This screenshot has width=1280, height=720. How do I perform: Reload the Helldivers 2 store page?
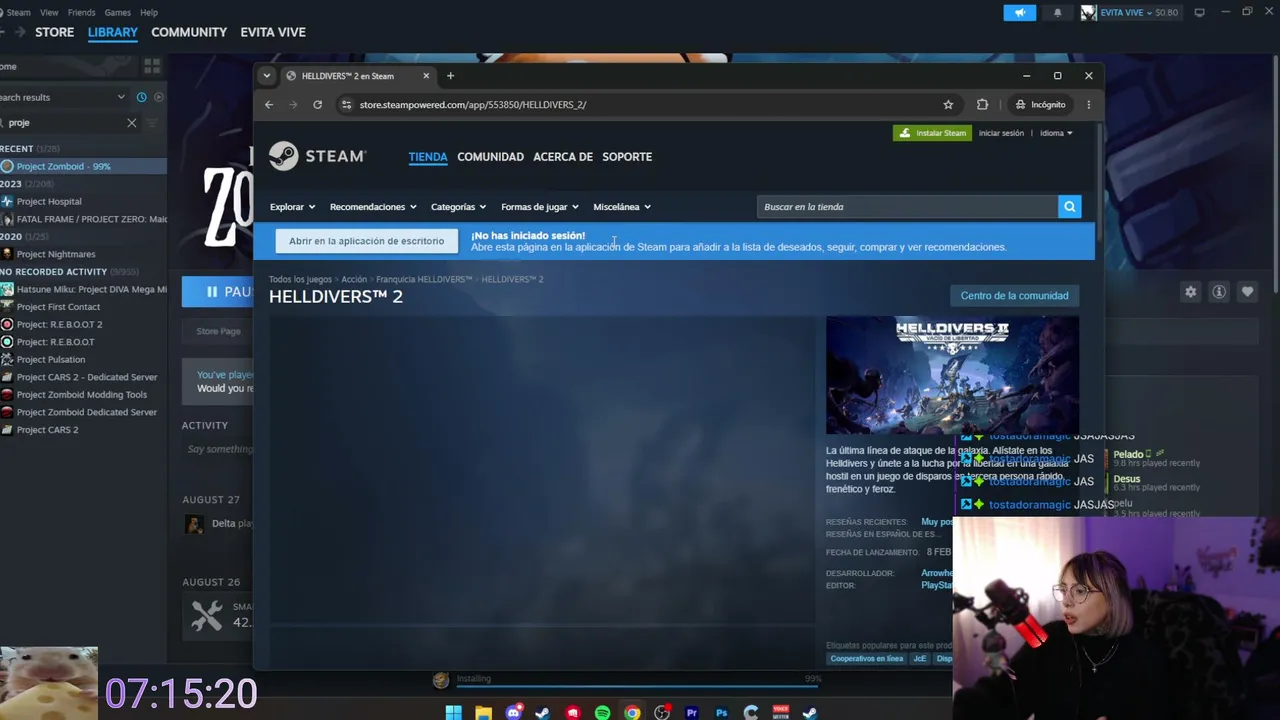(317, 104)
